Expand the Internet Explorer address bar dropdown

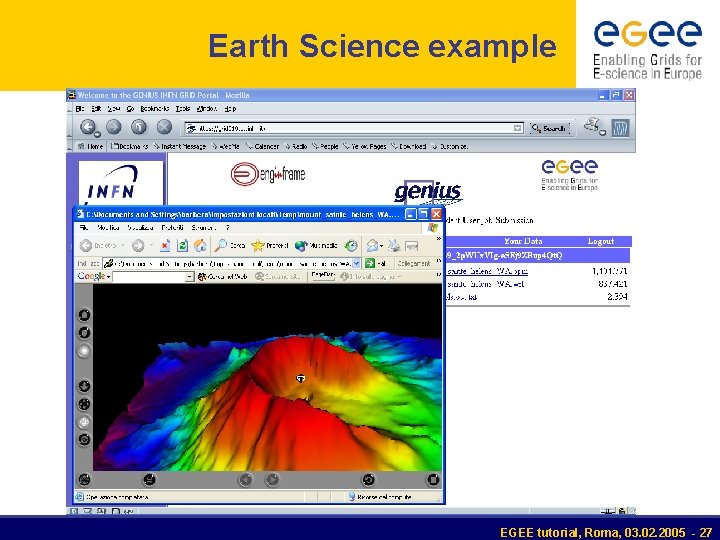click(356, 263)
